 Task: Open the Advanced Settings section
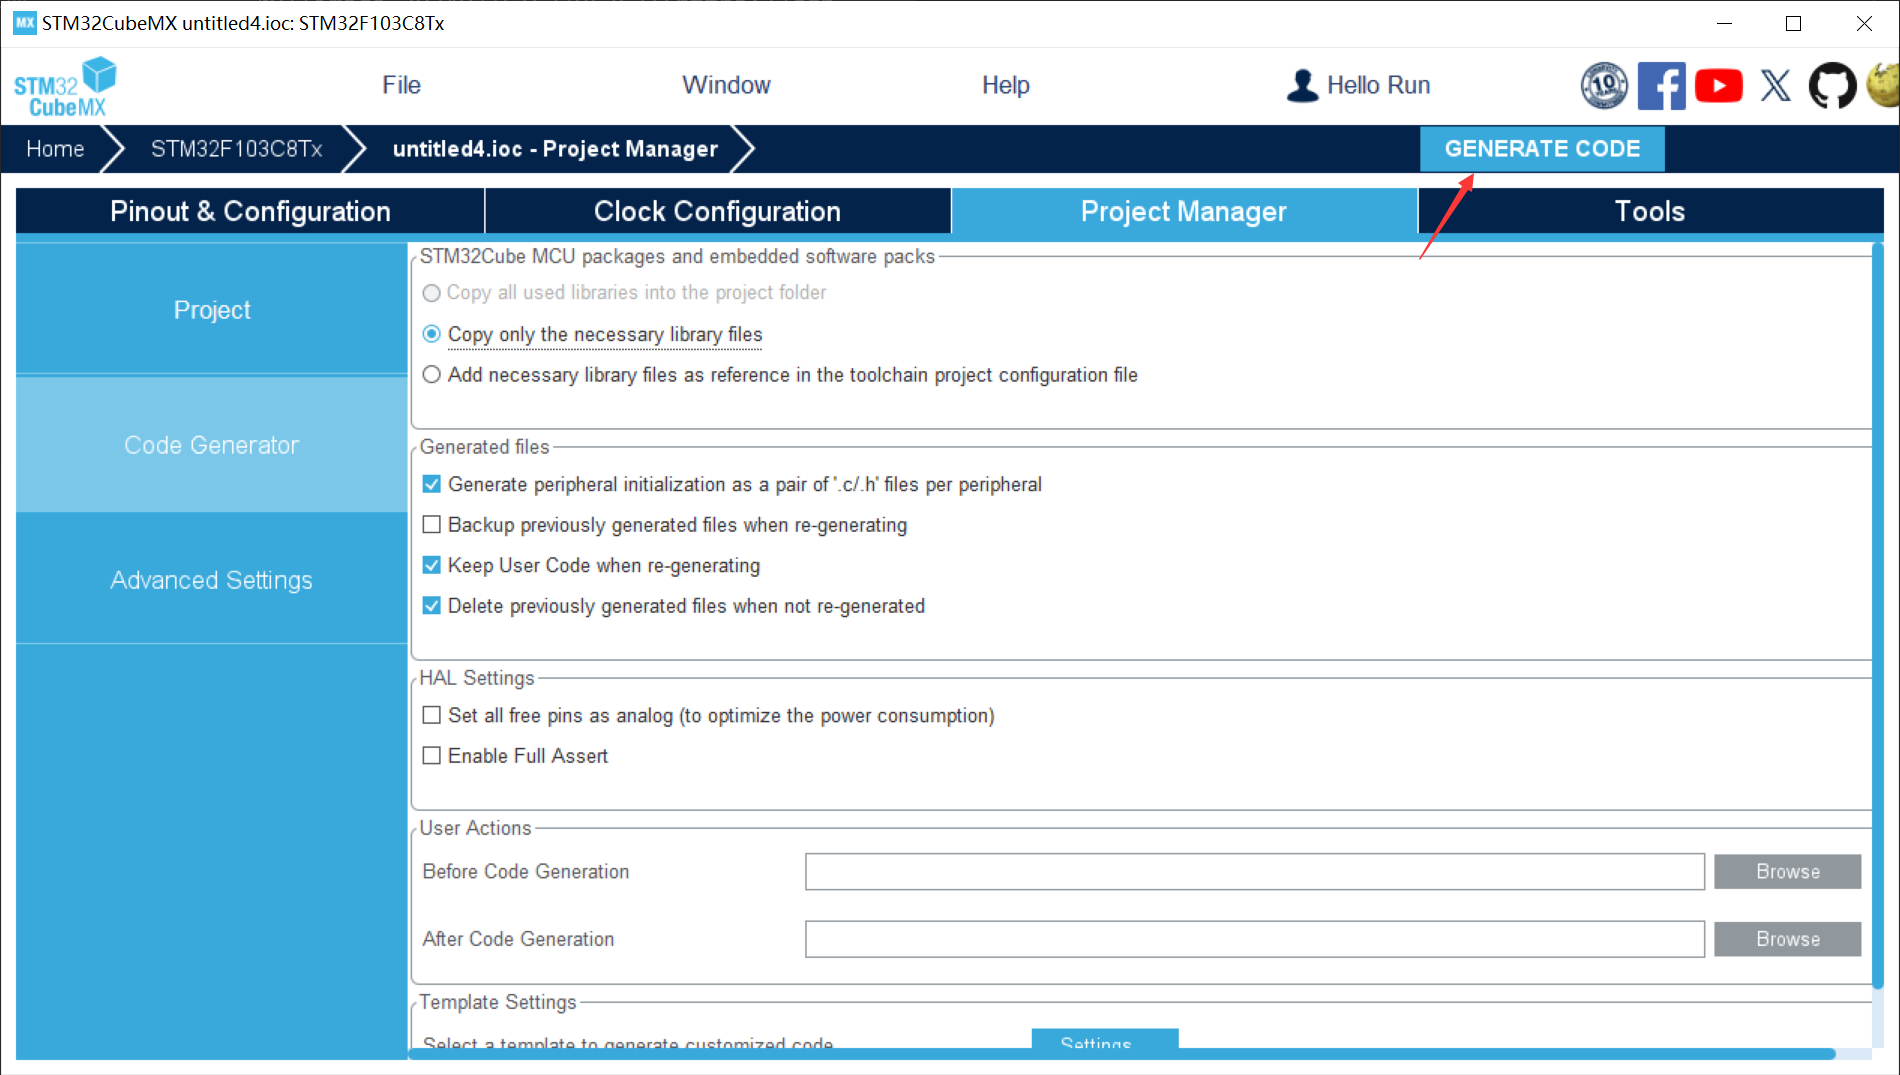pos(212,580)
